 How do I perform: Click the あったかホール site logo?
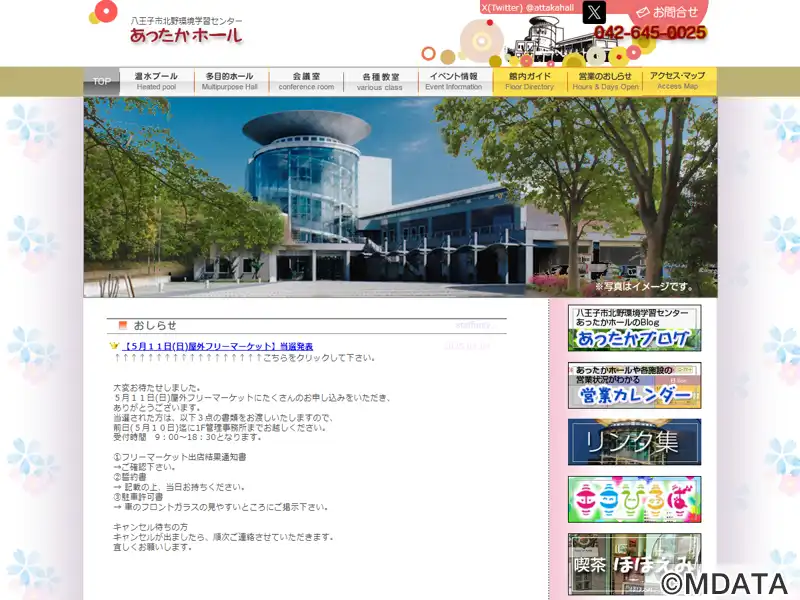click(x=186, y=30)
